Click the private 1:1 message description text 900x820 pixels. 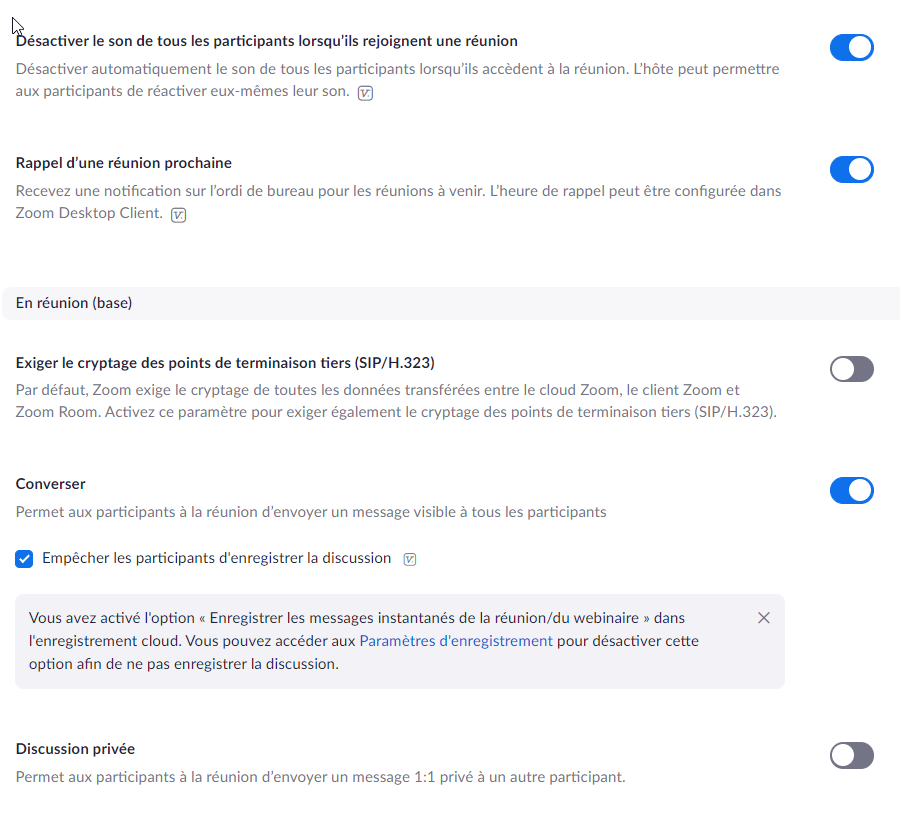click(320, 777)
